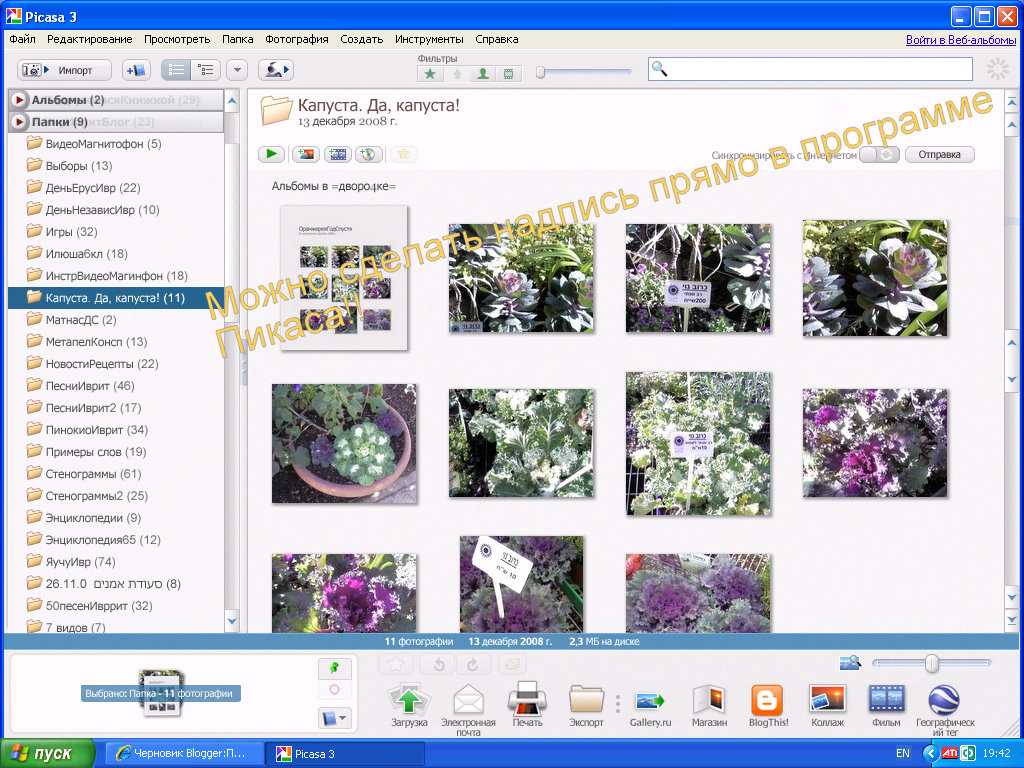
Task: Click Войти в Веб-альбомы link
Action: (959, 40)
